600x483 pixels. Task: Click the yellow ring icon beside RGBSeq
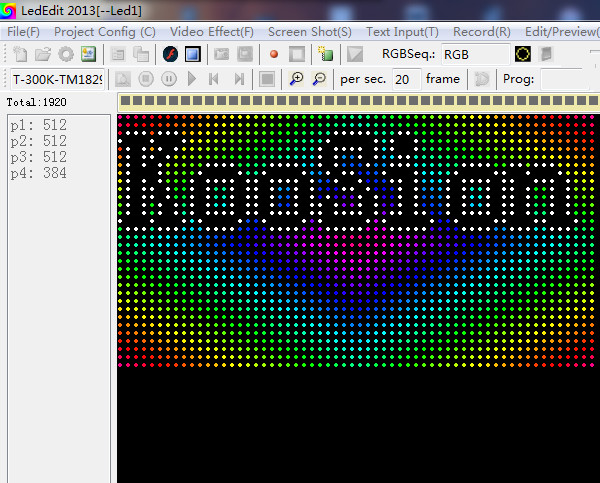522,54
